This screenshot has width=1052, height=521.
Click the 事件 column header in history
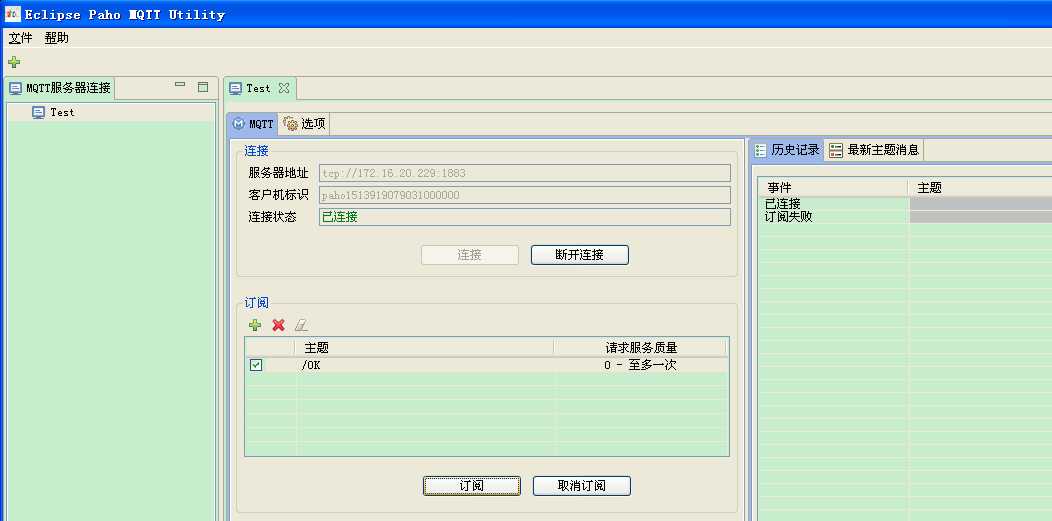(x=833, y=188)
